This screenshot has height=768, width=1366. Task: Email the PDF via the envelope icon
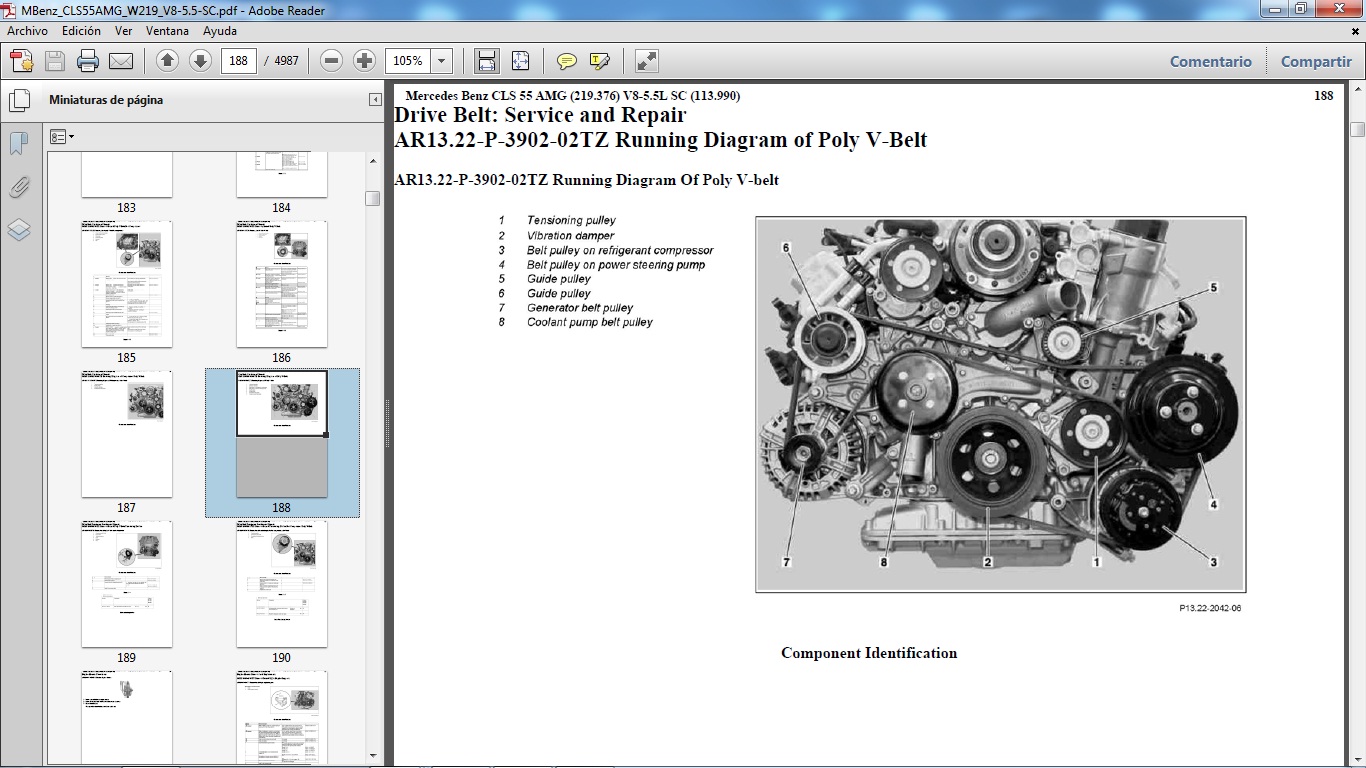click(119, 60)
